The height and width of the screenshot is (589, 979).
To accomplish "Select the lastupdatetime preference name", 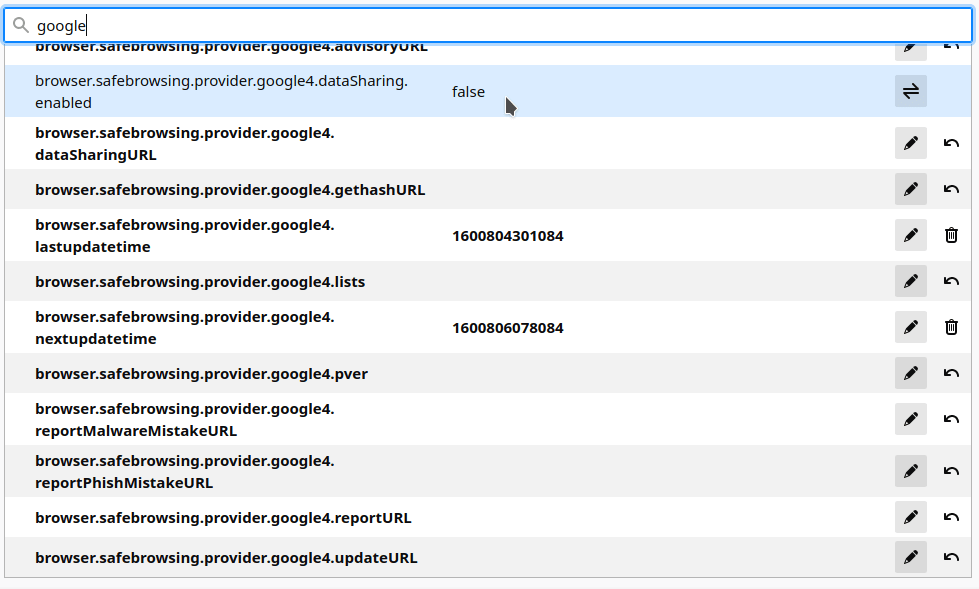I will (185, 235).
